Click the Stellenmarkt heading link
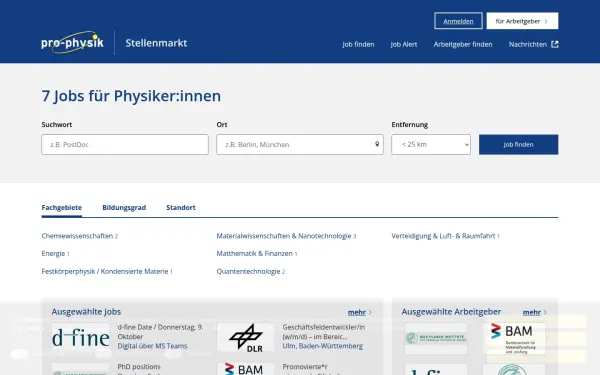 [156, 43]
